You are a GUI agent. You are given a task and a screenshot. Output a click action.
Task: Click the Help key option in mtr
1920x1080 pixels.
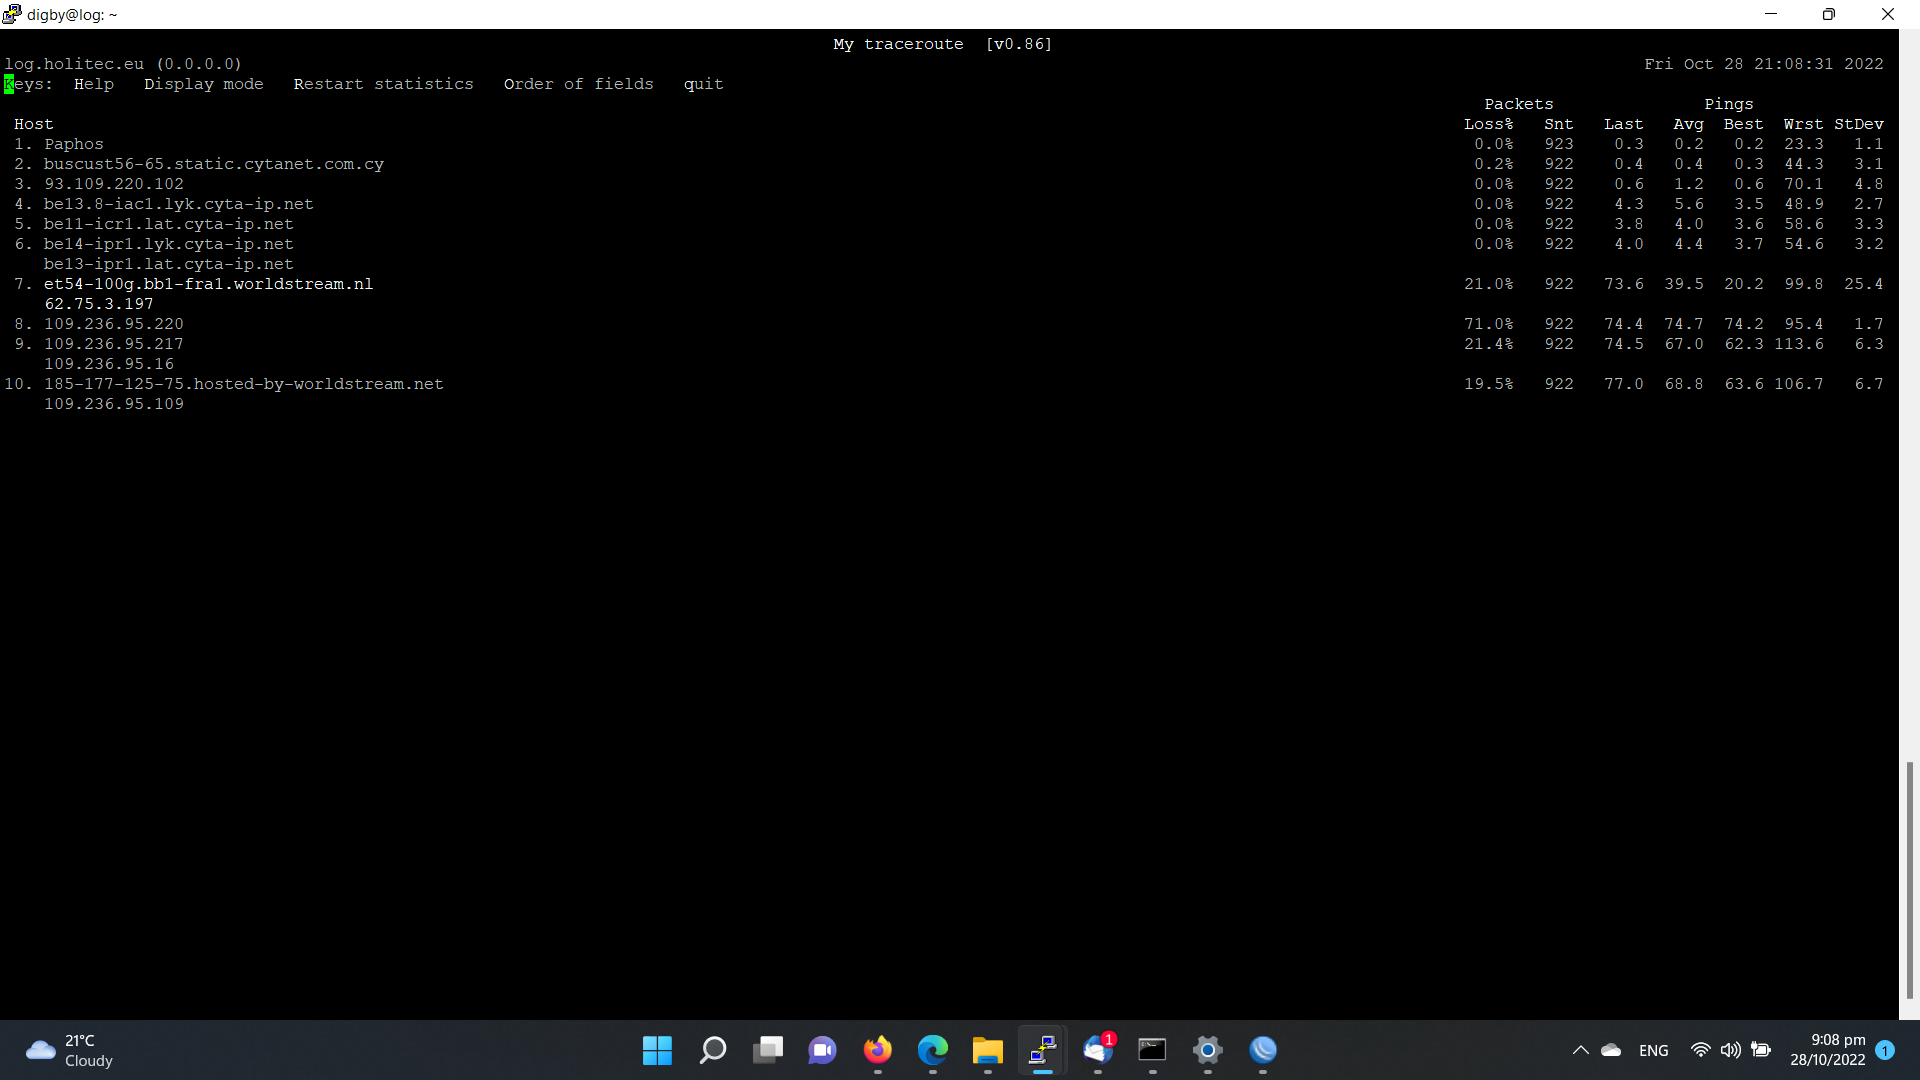[x=94, y=84]
